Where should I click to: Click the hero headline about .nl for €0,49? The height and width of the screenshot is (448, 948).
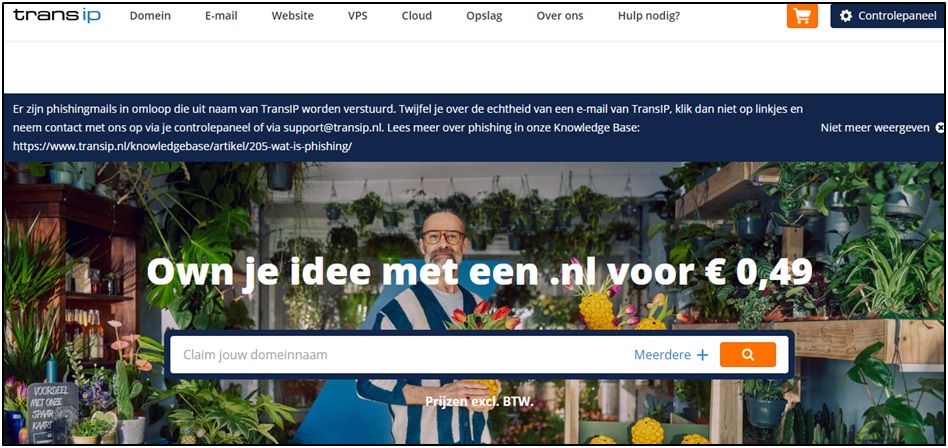479,271
